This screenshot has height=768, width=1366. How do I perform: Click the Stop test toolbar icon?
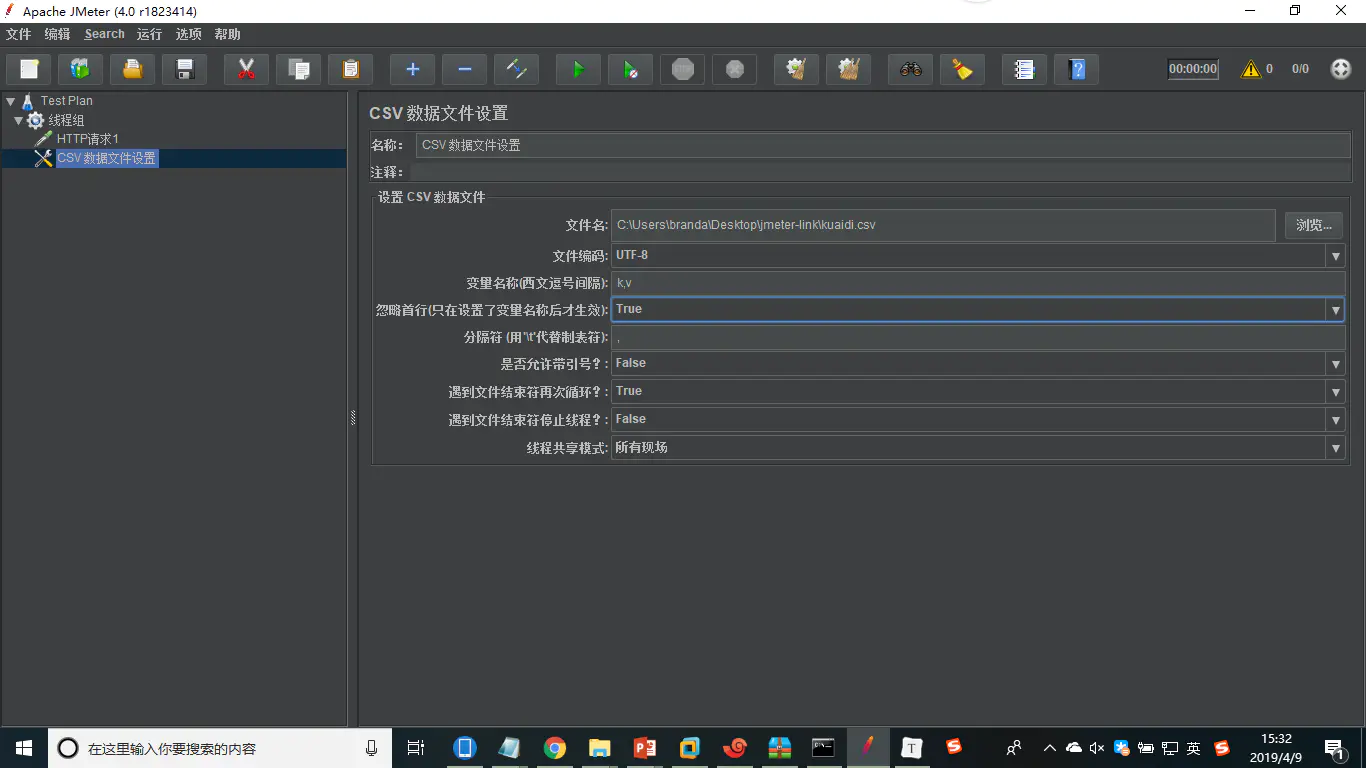(x=683, y=69)
